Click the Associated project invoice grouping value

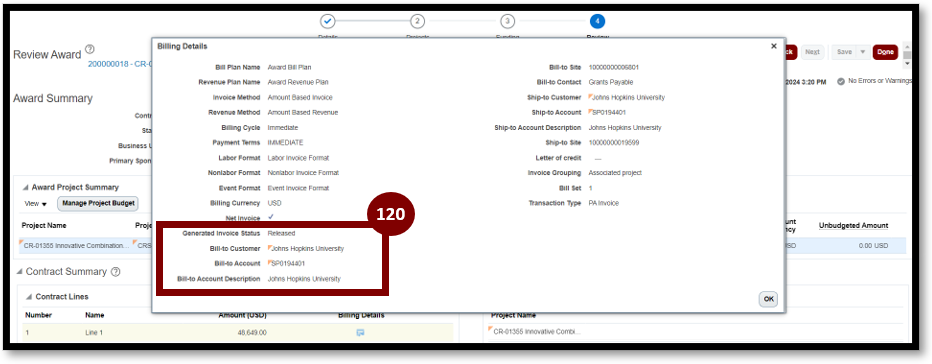pyautogui.click(x=615, y=173)
